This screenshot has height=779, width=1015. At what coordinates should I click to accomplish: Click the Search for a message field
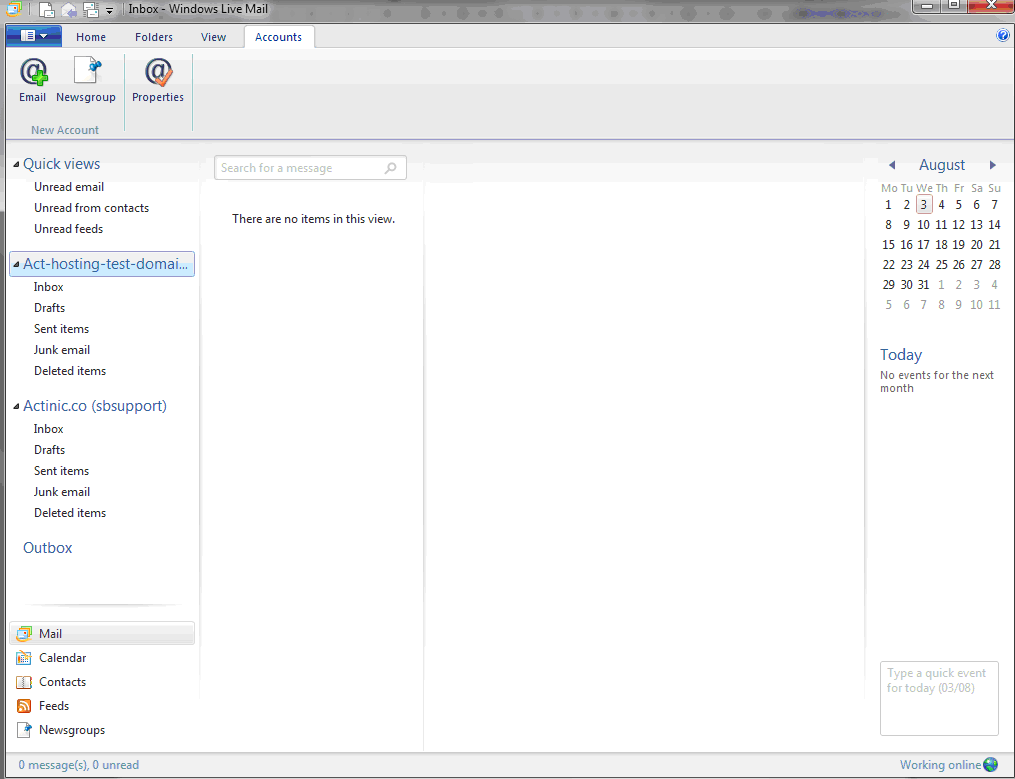pos(300,168)
